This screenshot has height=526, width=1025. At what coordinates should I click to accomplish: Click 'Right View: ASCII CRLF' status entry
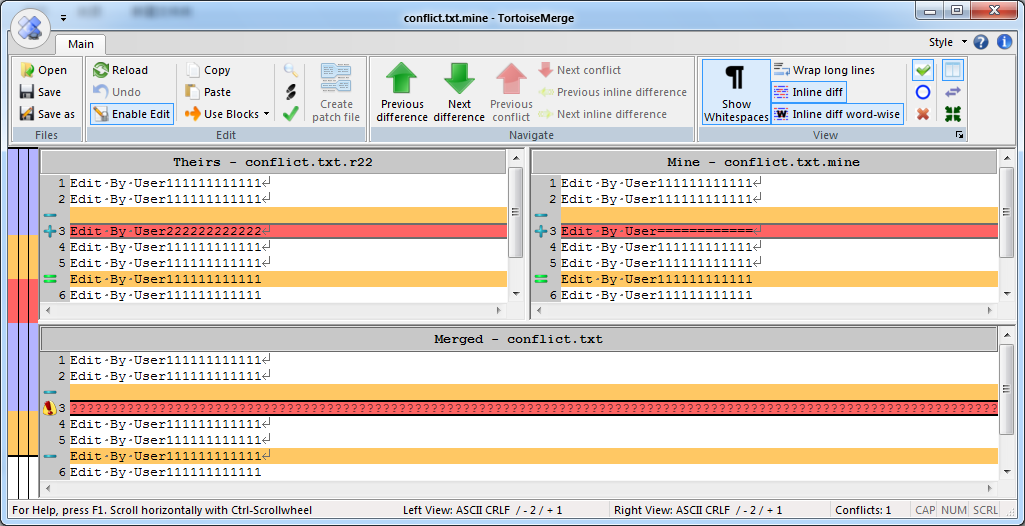[698, 510]
